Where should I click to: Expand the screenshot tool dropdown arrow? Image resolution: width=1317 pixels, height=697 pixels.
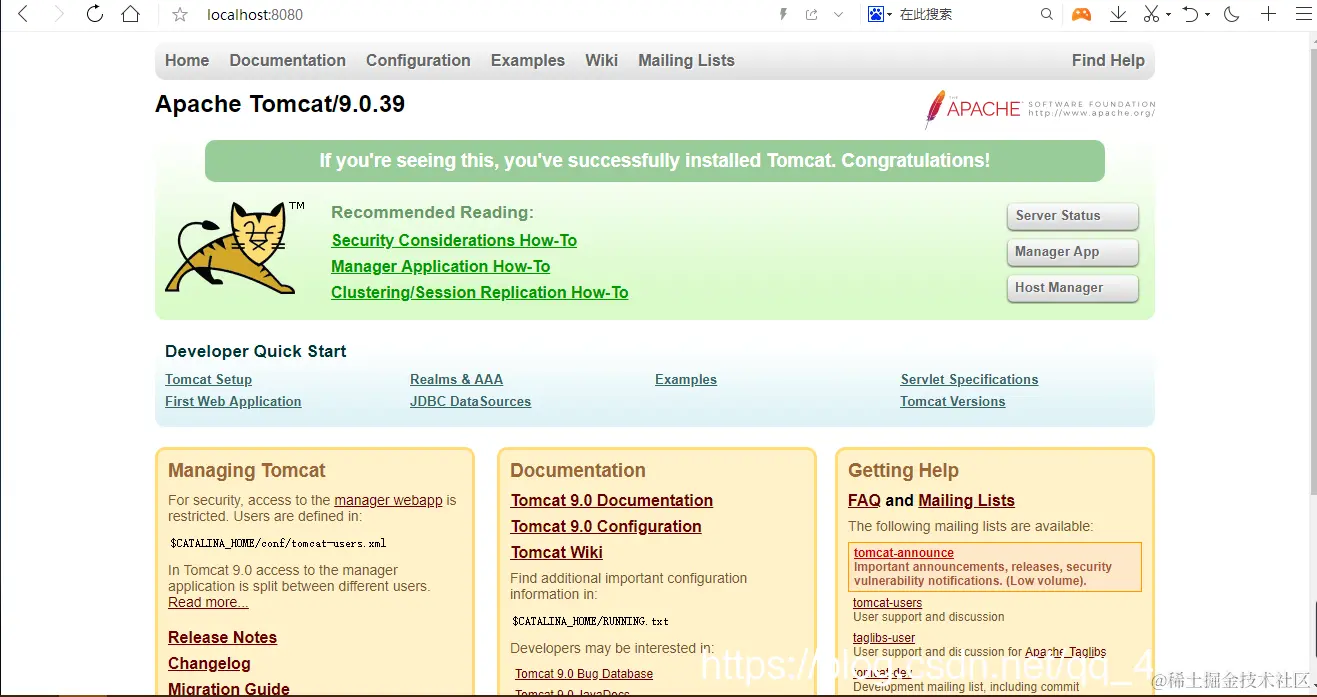pyautogui.click(x=1168, y=15)
